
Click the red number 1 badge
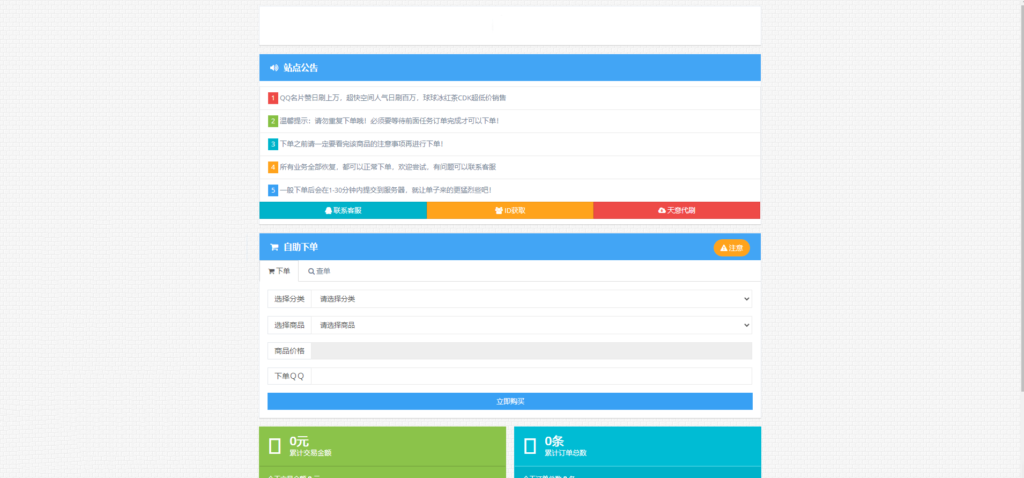click(273, 98)
